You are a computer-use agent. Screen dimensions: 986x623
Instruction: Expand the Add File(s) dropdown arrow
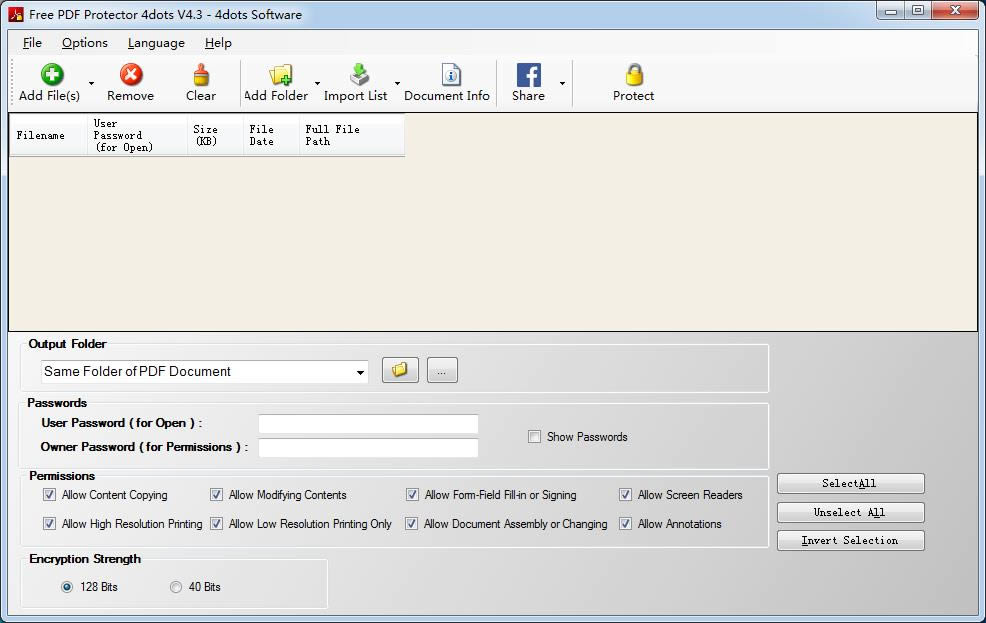pyautogui.click(x=91, y=83)
